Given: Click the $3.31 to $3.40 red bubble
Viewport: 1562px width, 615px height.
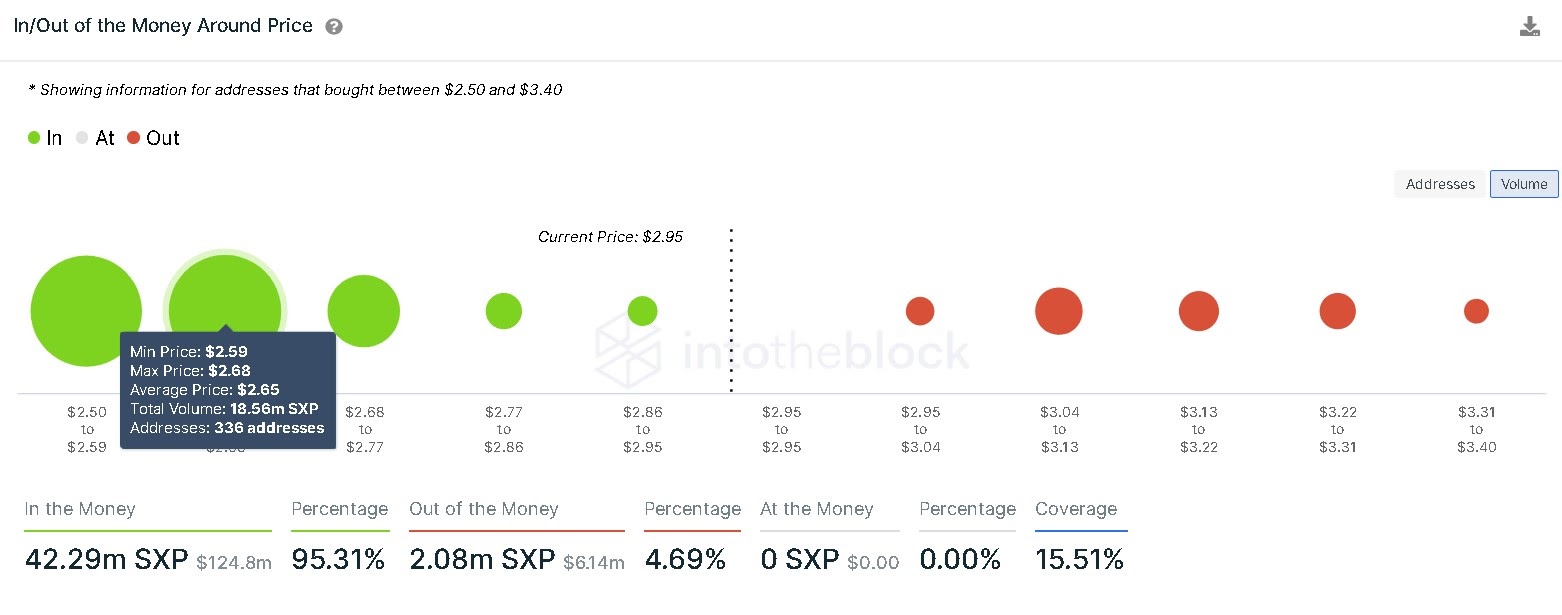Looking at the screenshot, I should [1476, 311].
